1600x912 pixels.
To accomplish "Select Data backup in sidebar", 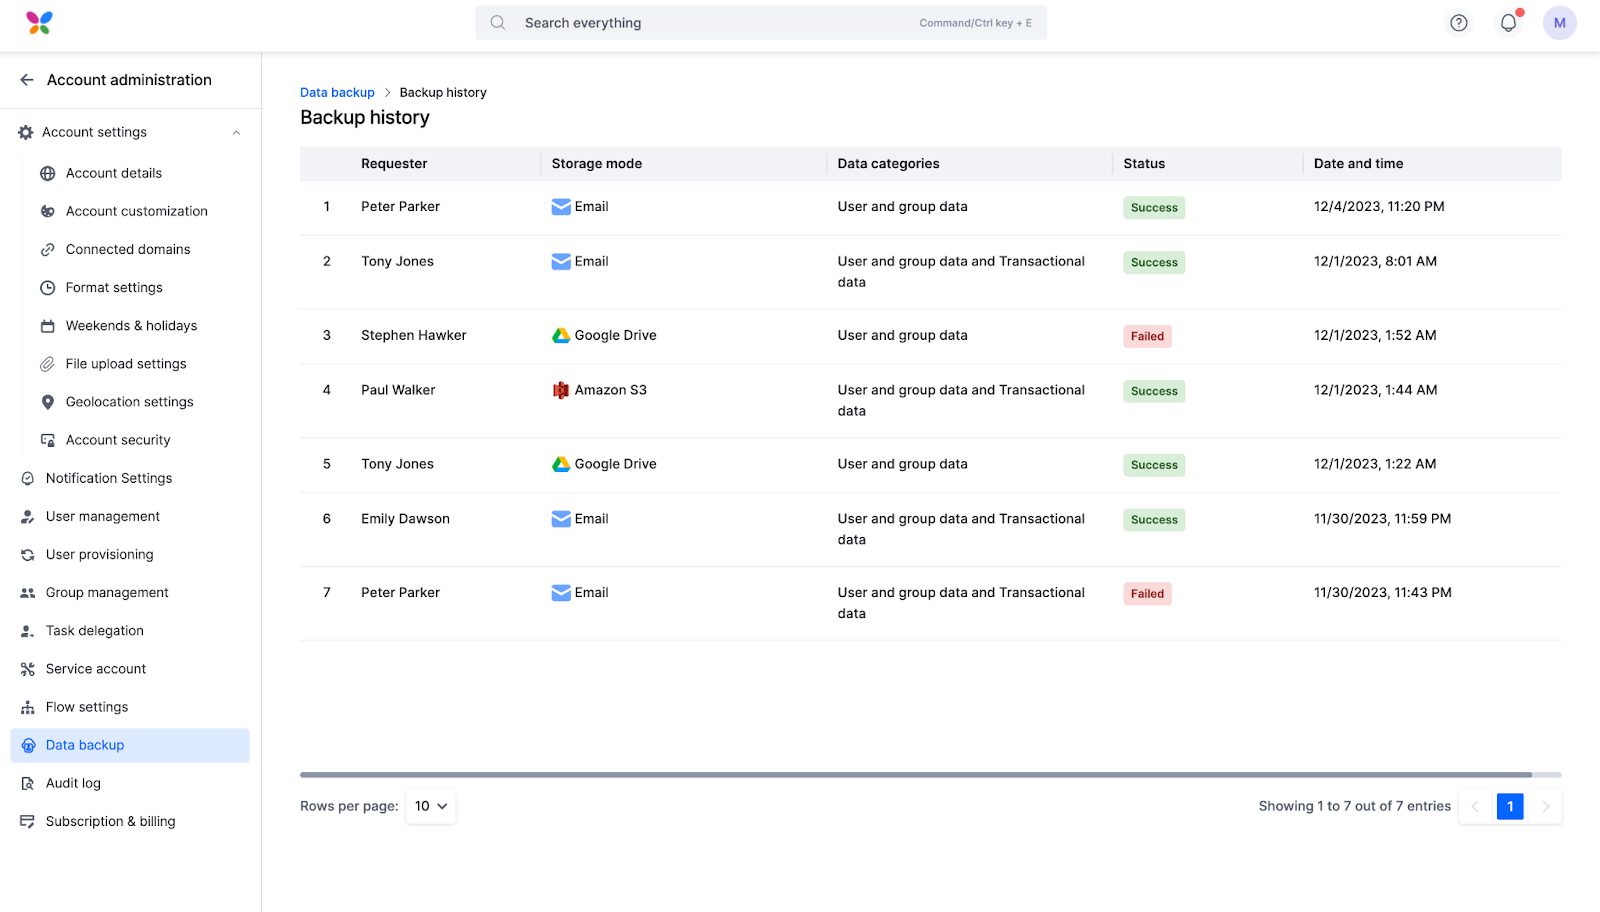I will point(130,745).
